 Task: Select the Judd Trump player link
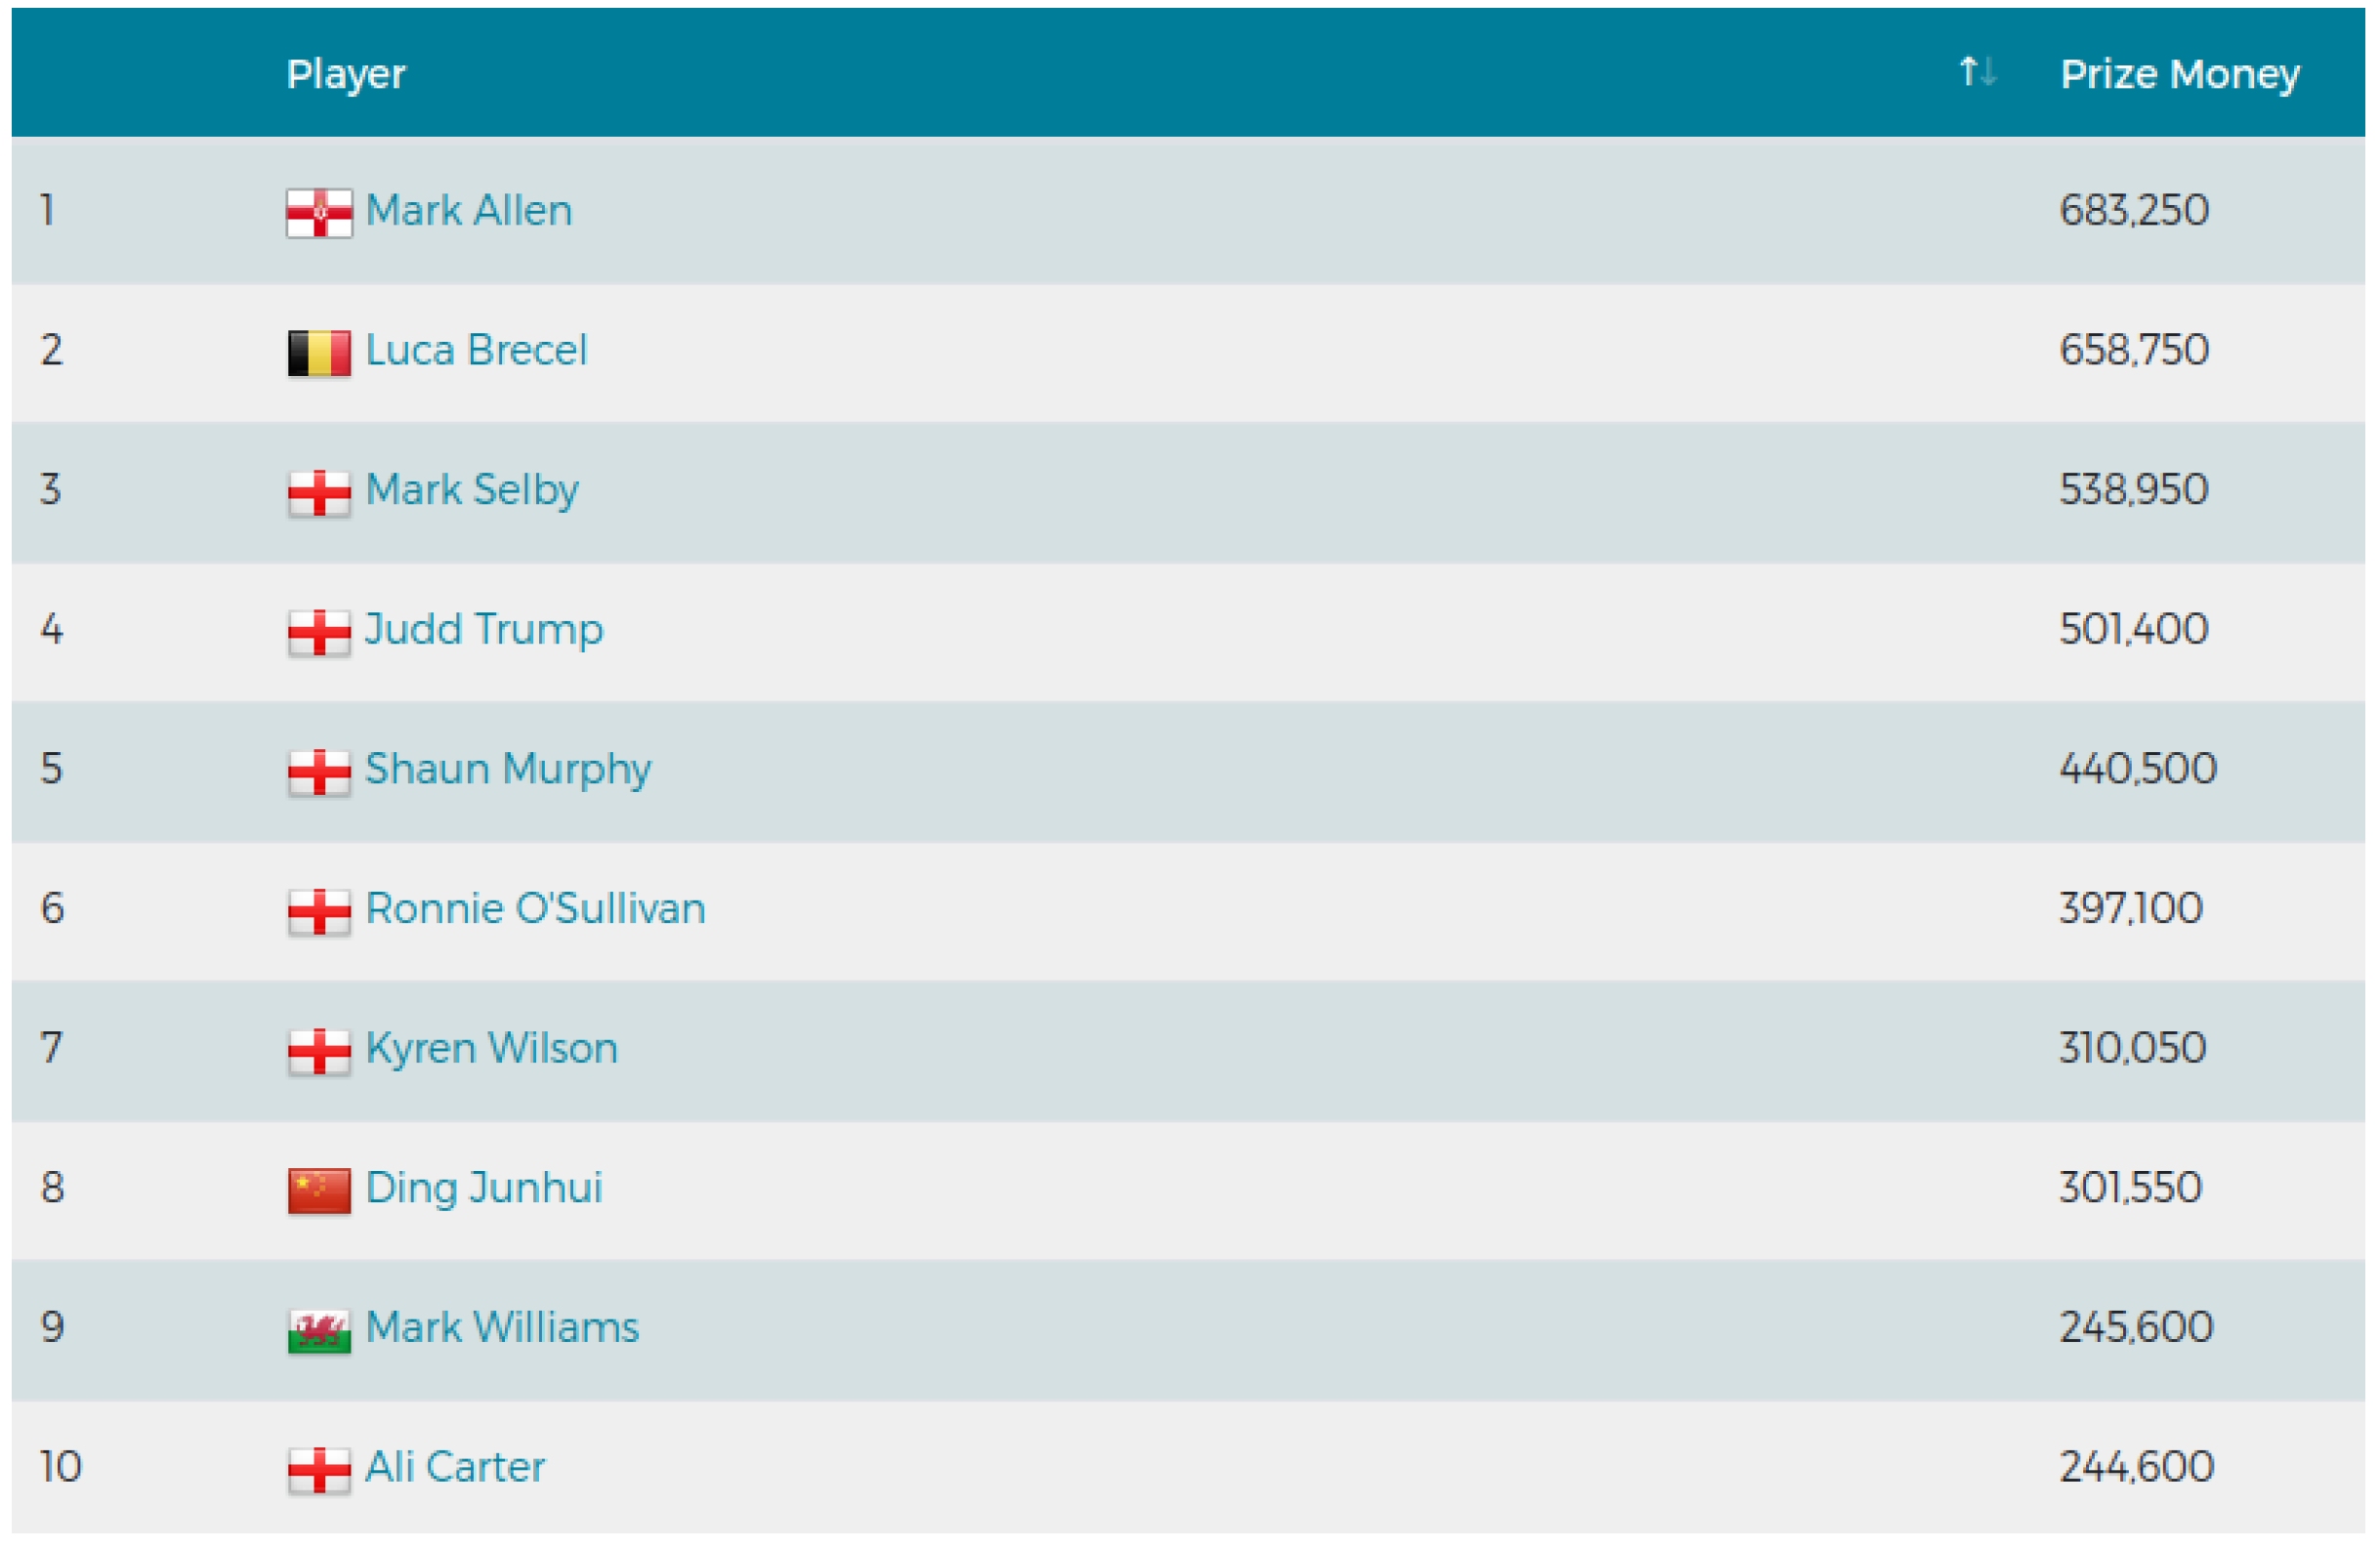[x=484, y=630]
